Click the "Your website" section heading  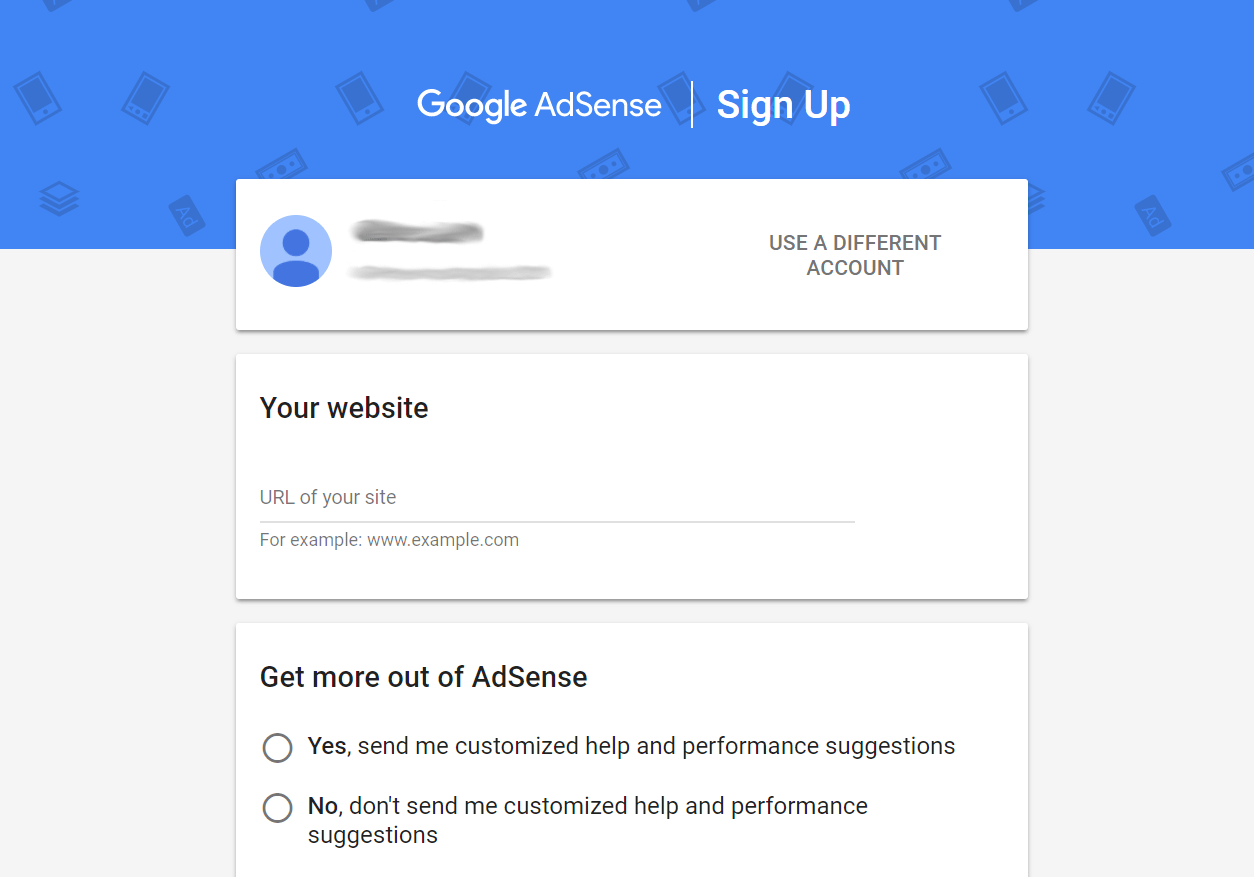coord(344,408)
